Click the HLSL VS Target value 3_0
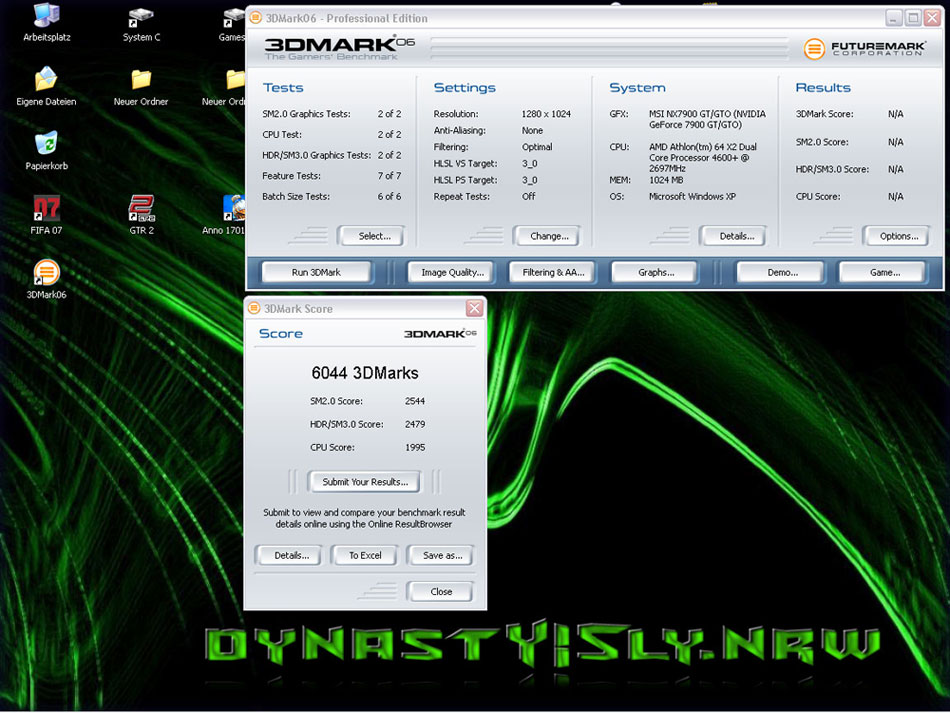The height and width of the screenshot is (713, 950). pyautogui.click(x=530, y=164)
